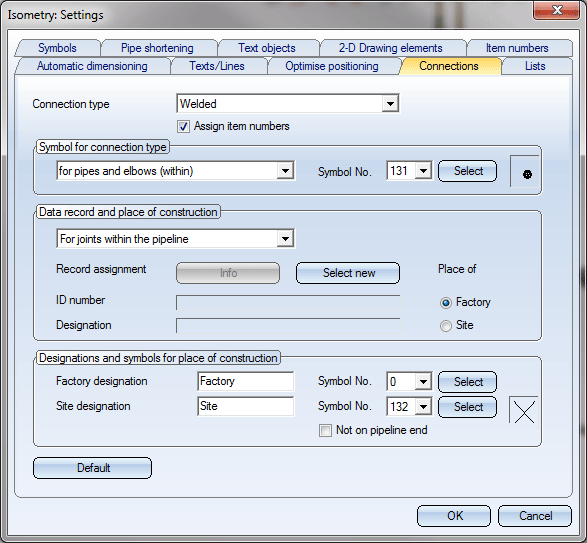Go to the Lists tab

[535, 66]
